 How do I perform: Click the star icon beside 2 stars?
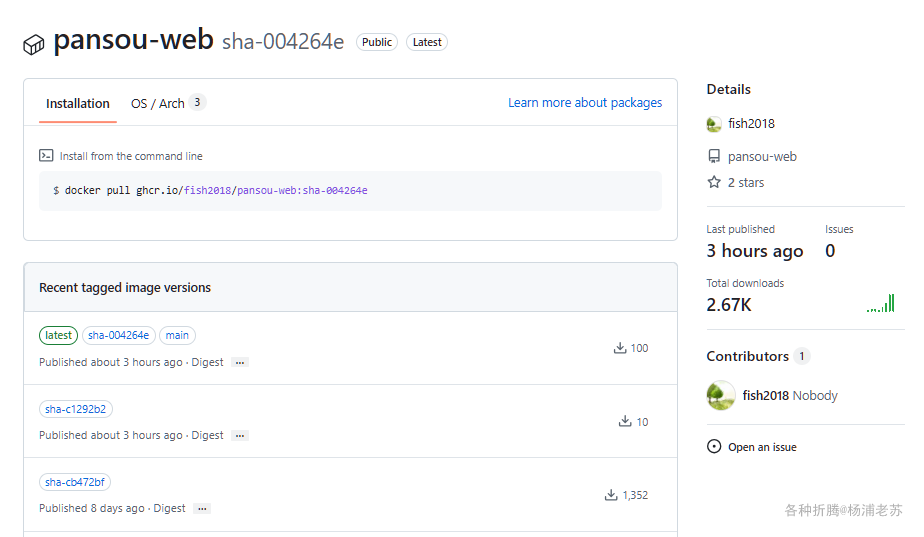point(714,182)
